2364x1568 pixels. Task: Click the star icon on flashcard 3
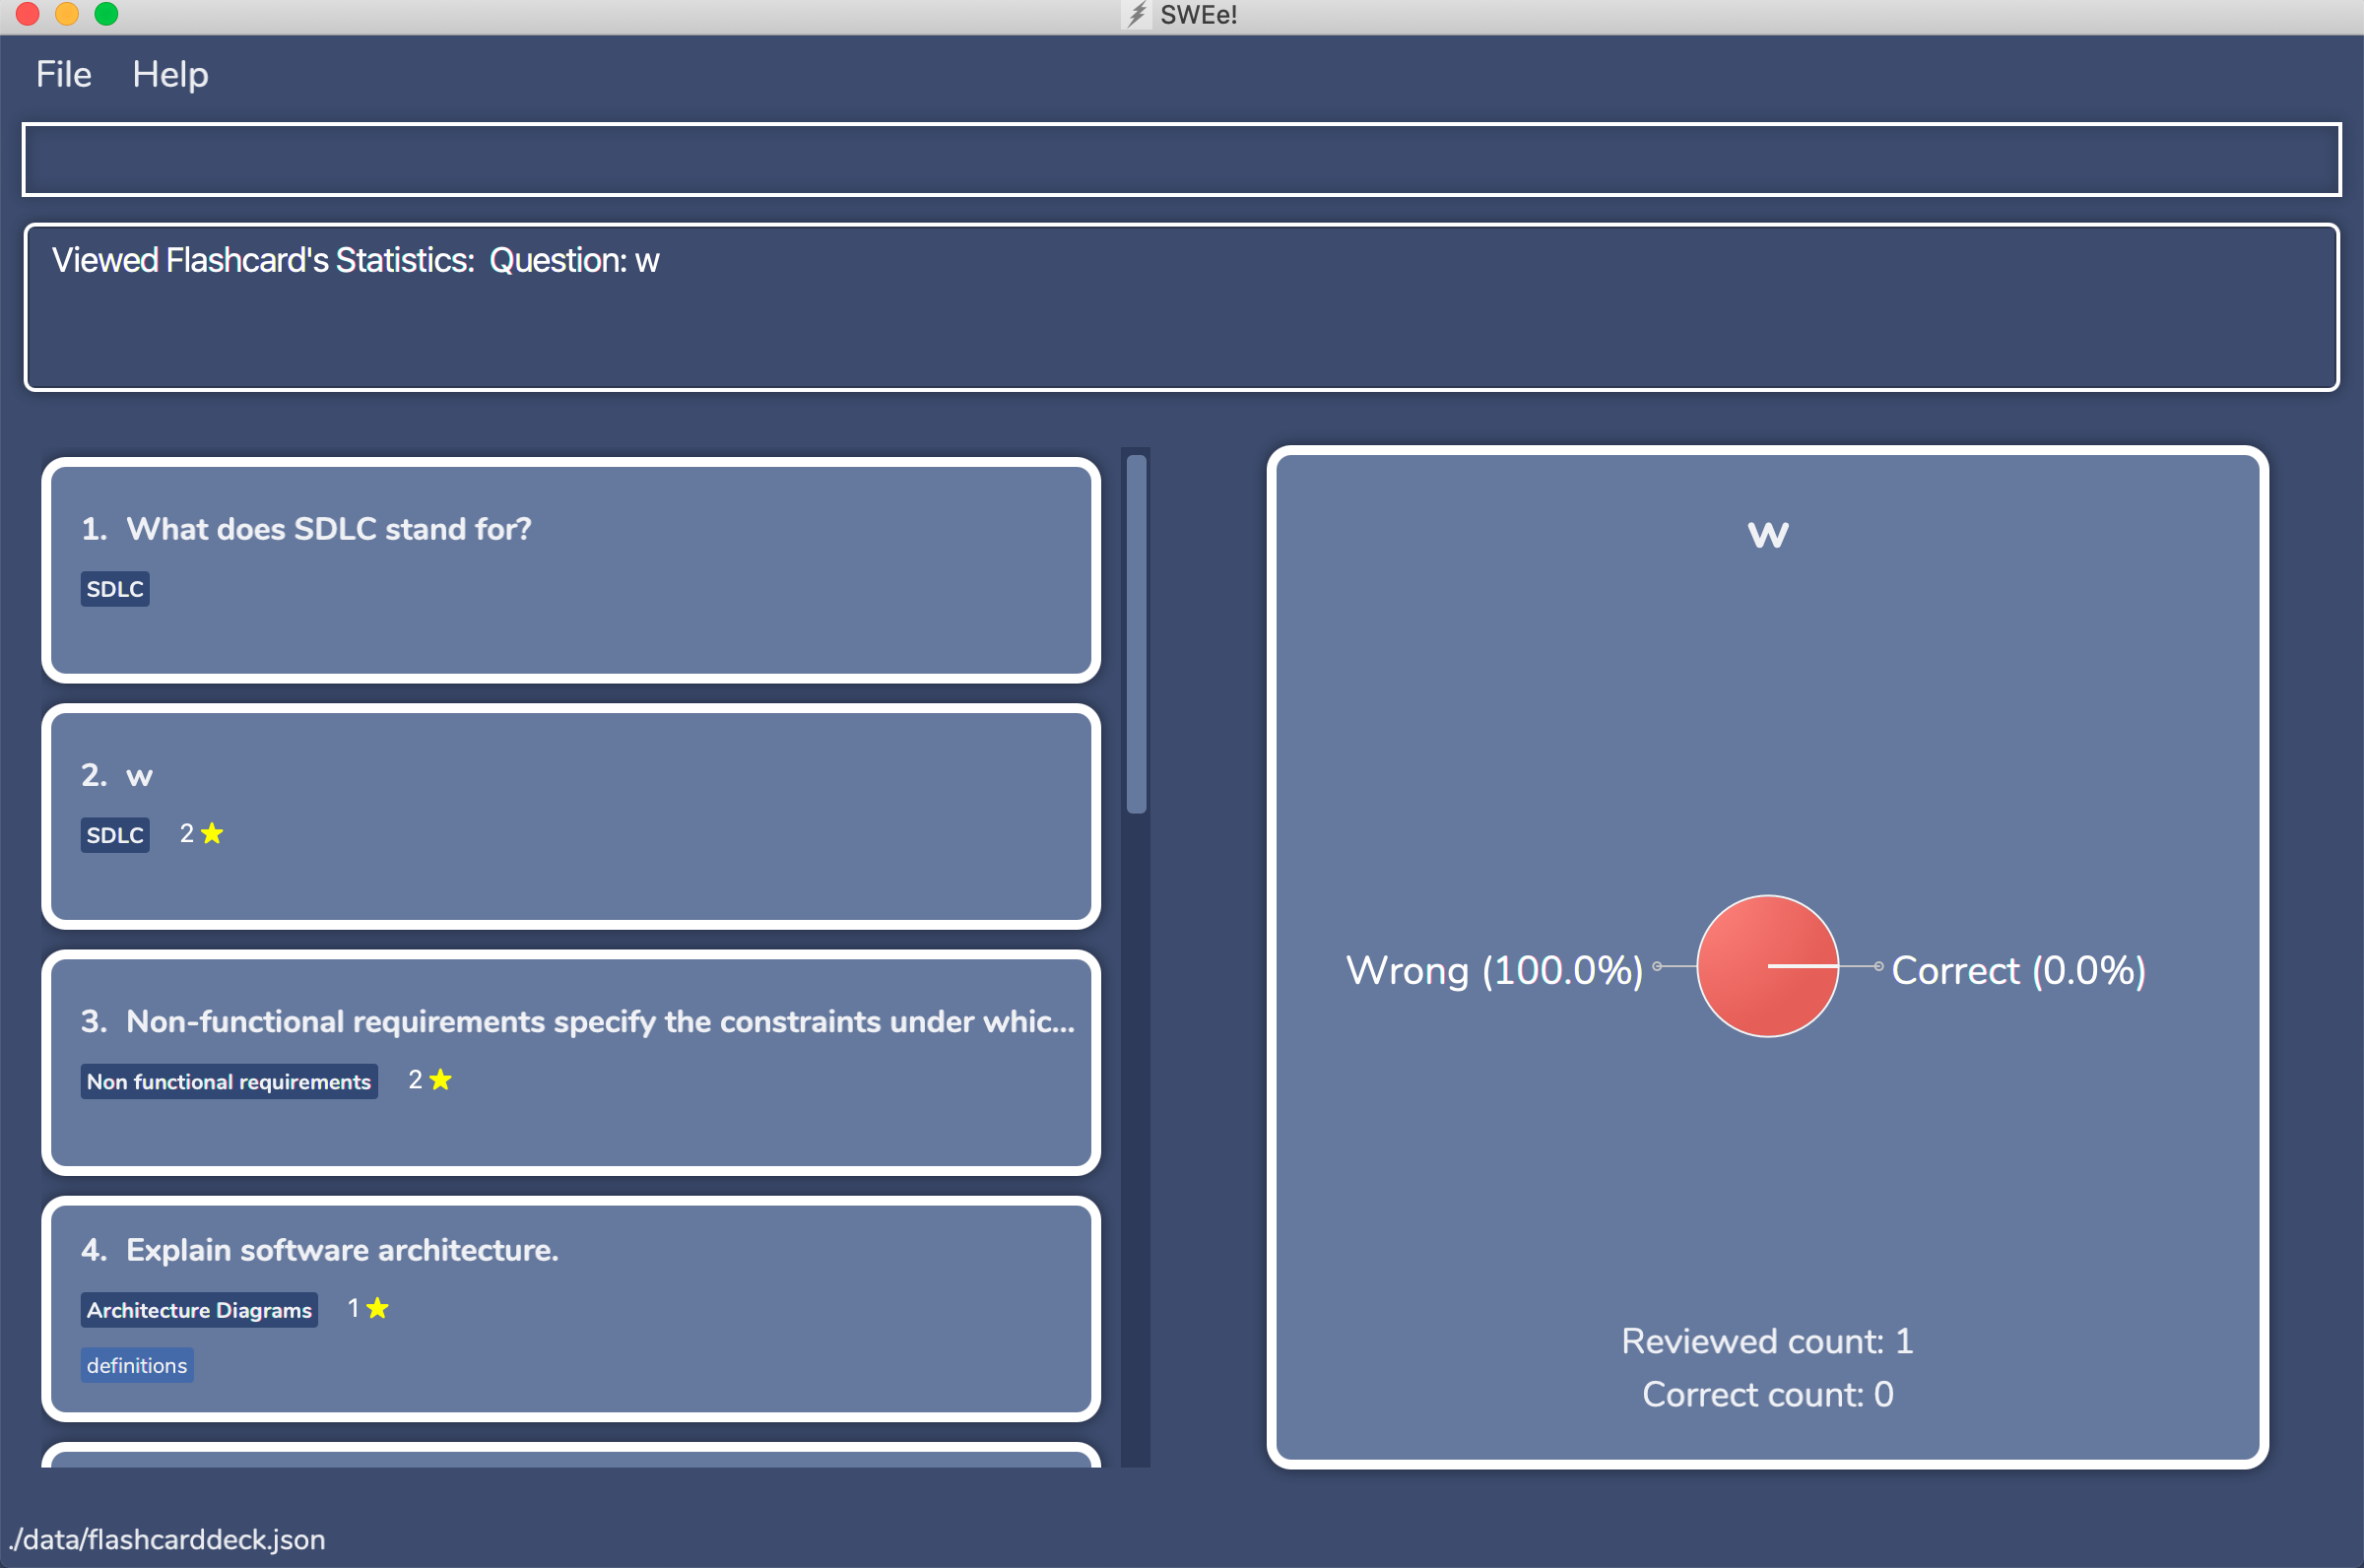(x=441, y=1079)
